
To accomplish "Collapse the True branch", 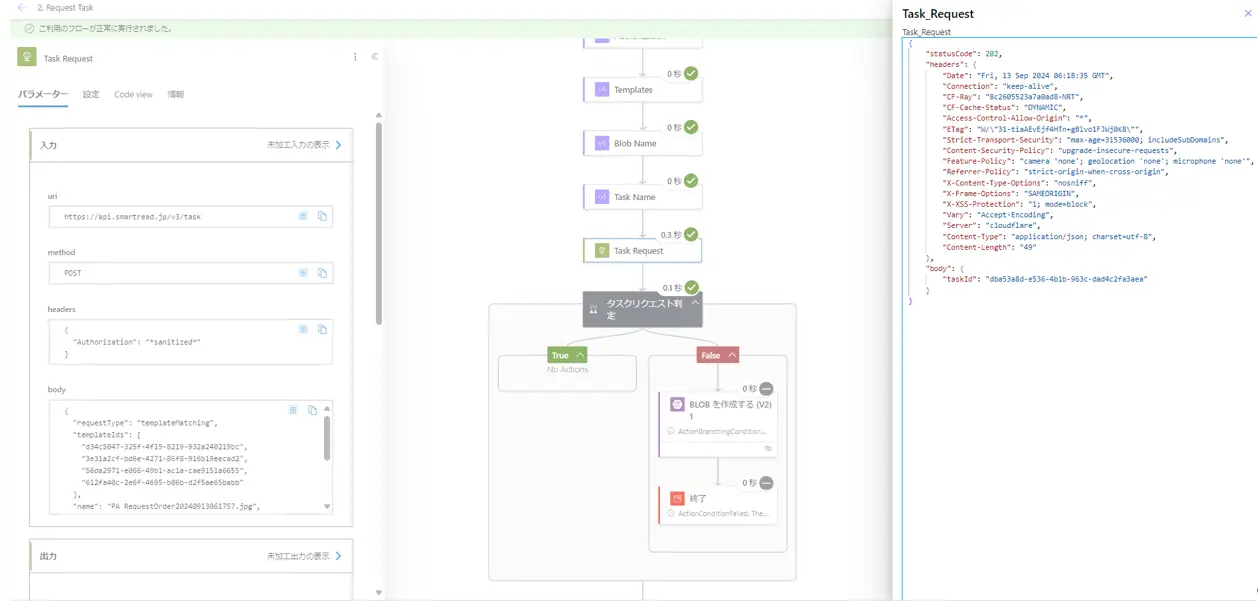I will point(580,355).
